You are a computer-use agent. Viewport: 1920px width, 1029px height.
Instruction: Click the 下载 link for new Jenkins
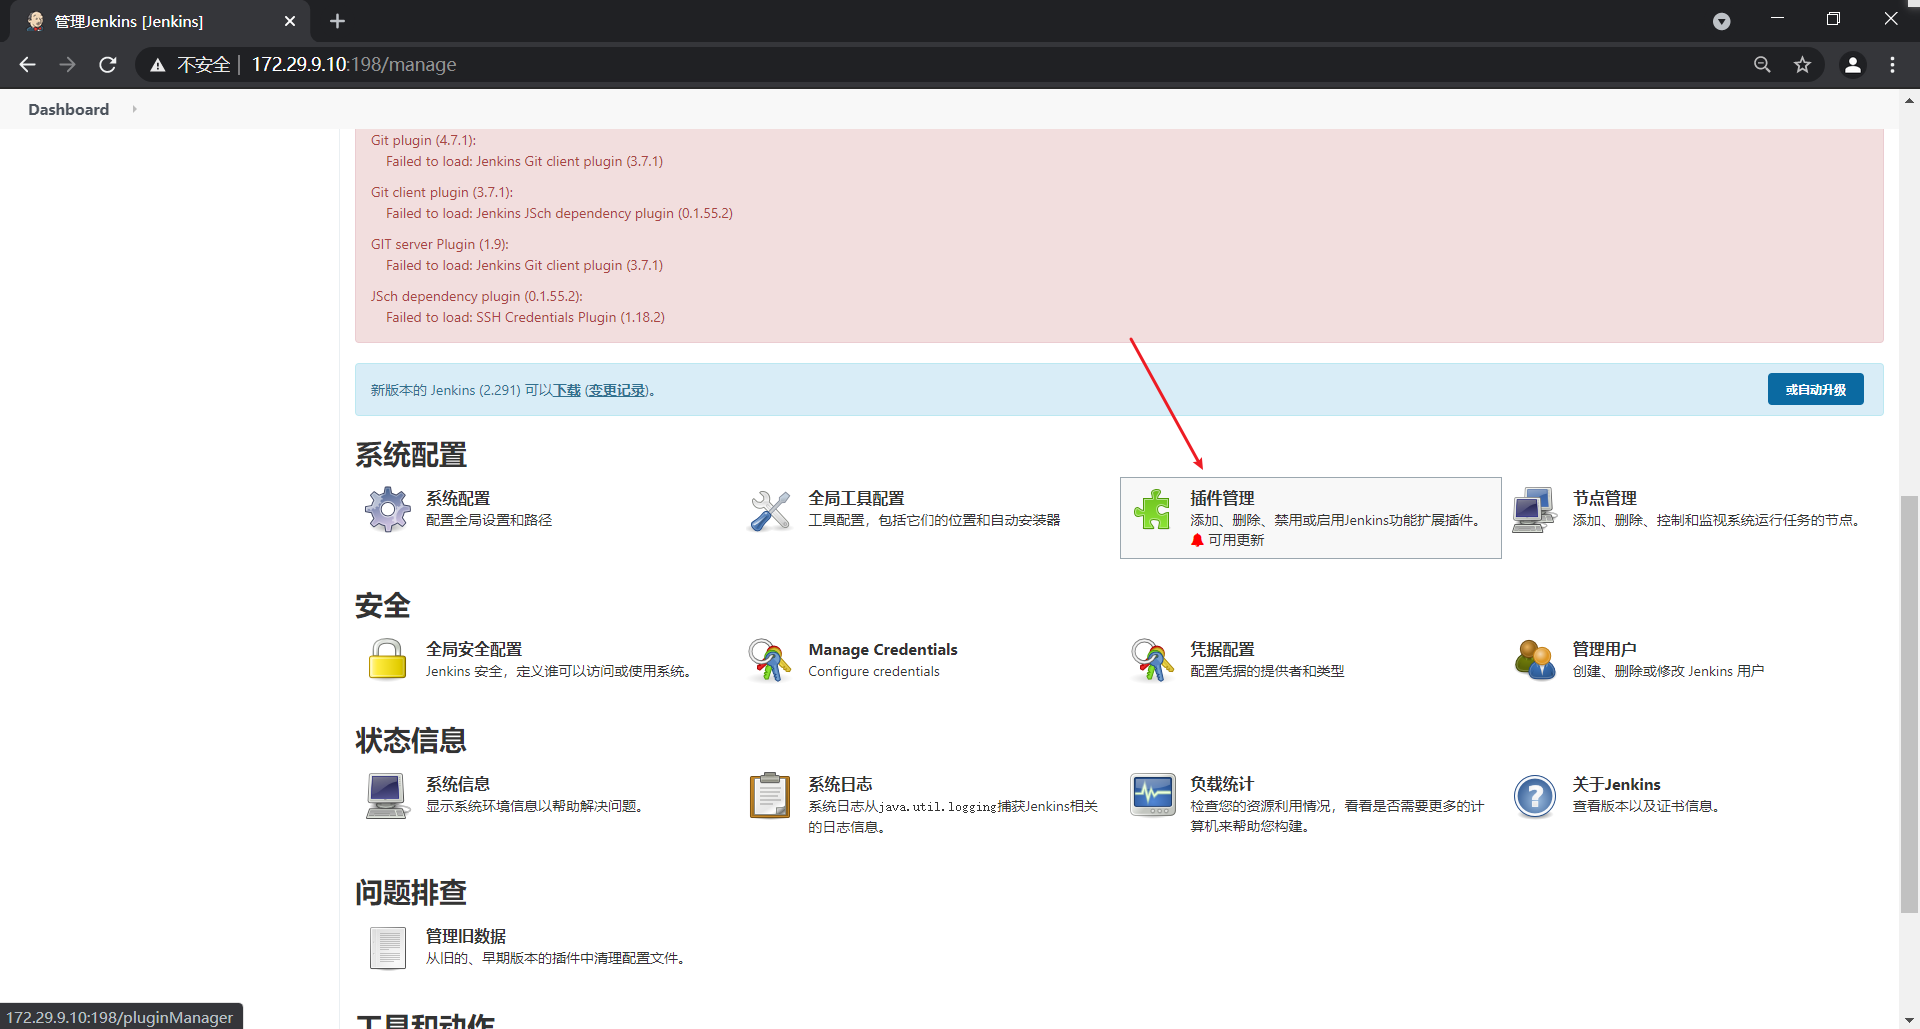(x=567, y=390)
